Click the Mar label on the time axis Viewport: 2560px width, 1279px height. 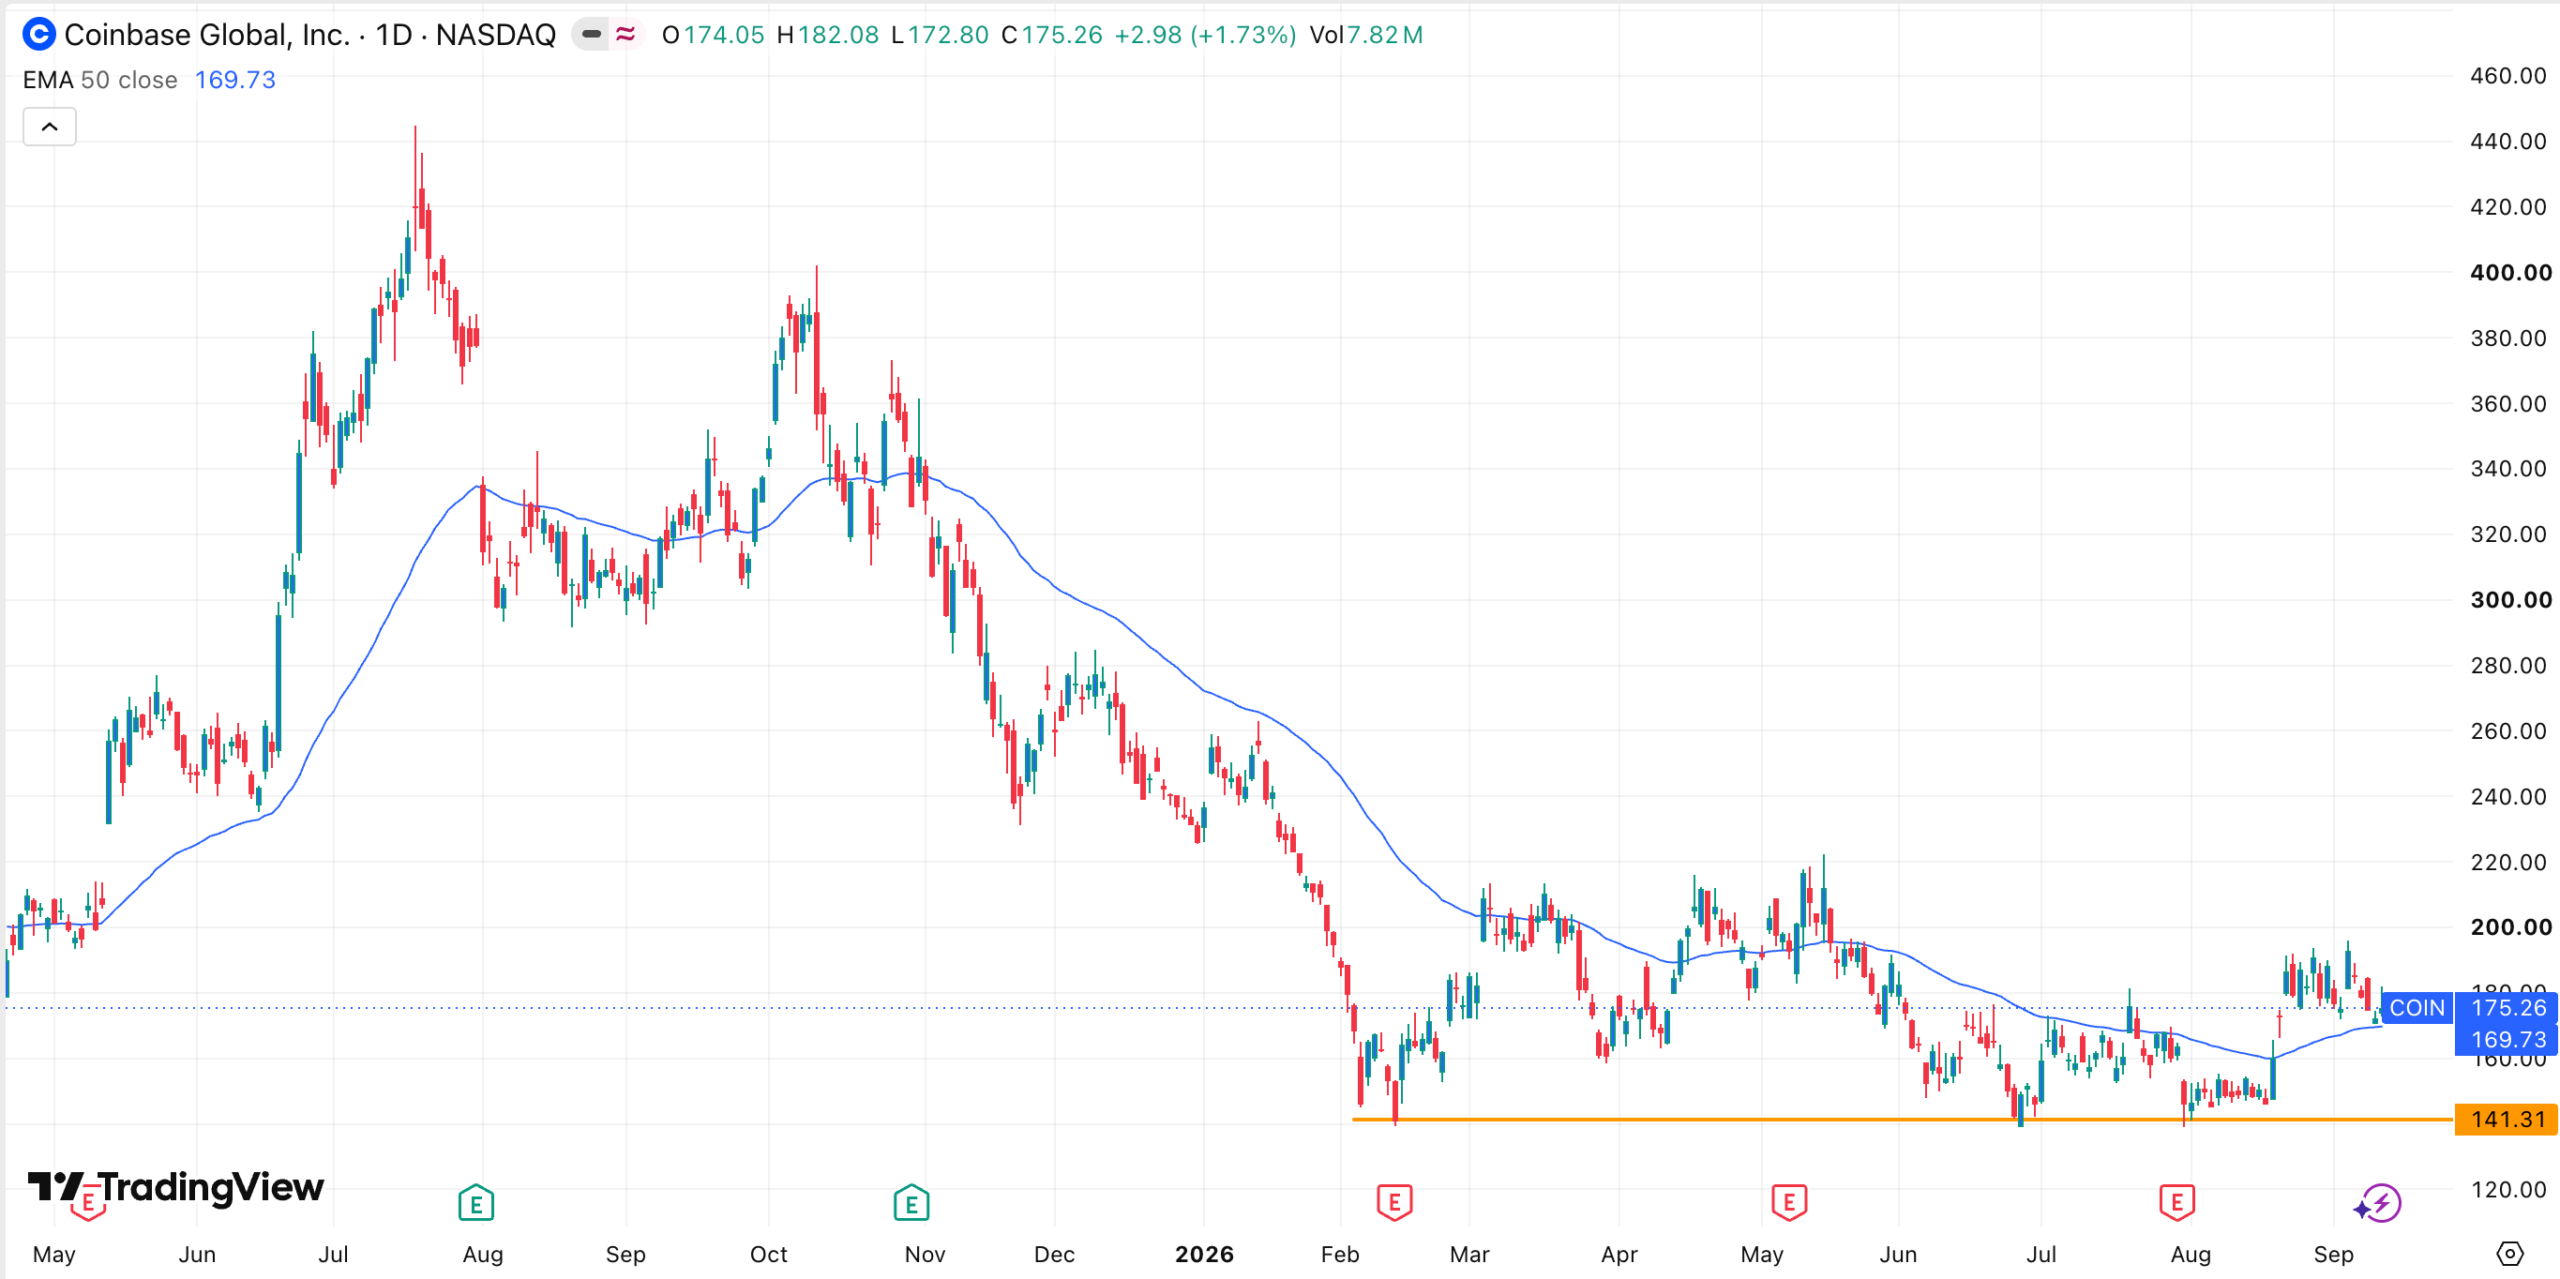pos(1469,1254)
